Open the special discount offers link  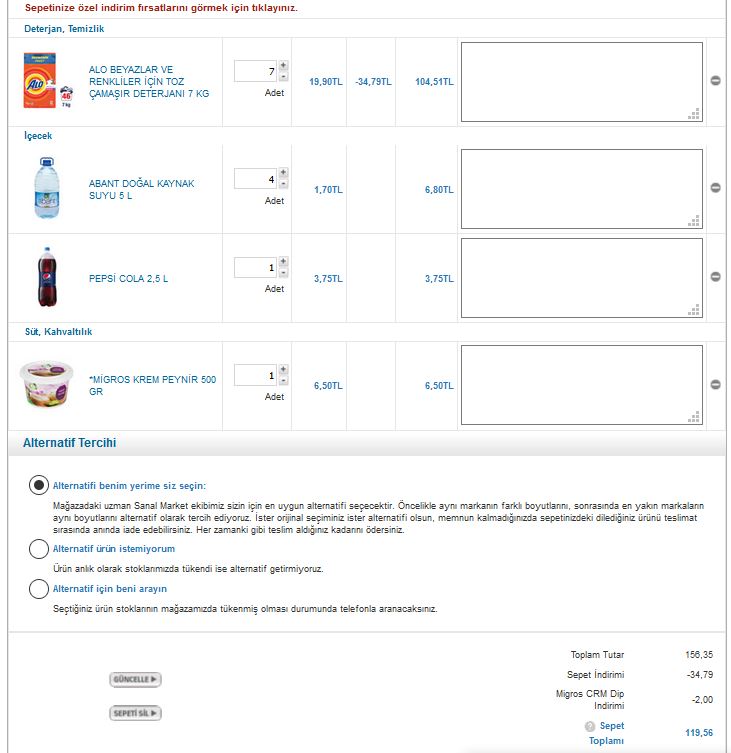[161, 8]
